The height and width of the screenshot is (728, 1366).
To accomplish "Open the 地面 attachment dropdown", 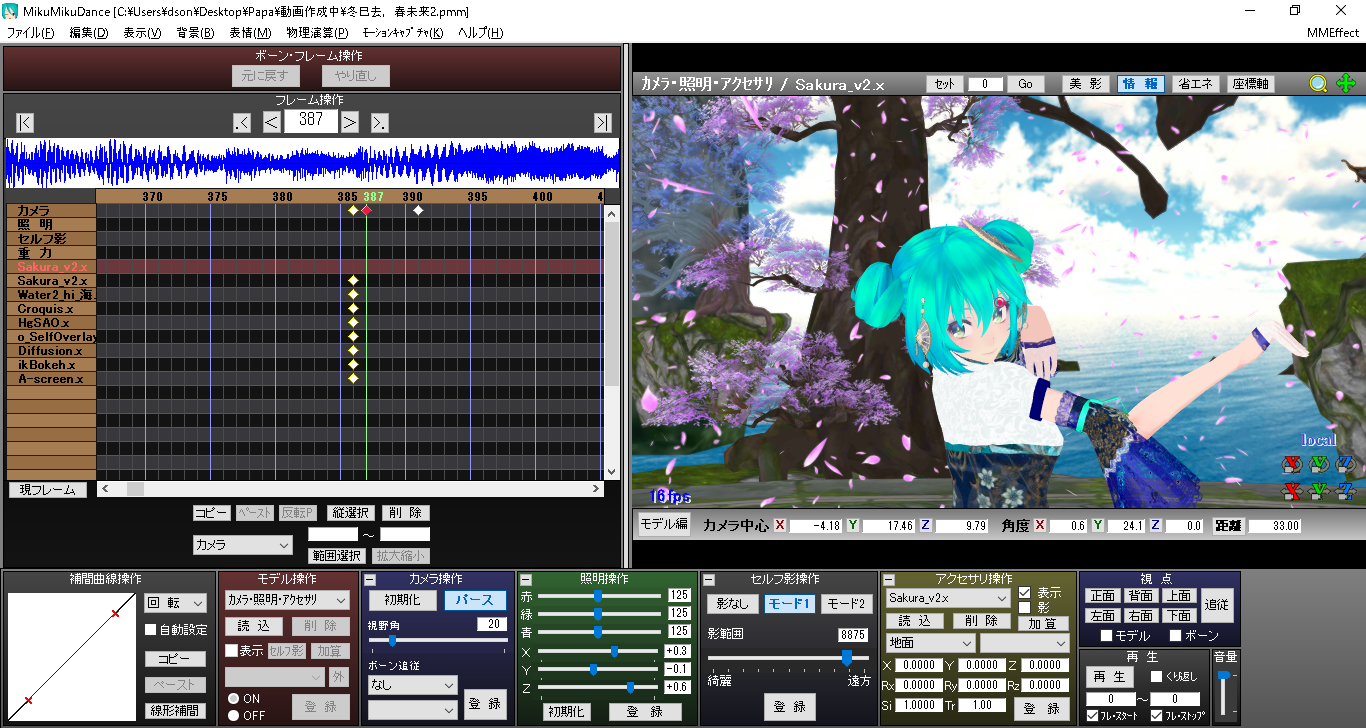I will (930, 643).
